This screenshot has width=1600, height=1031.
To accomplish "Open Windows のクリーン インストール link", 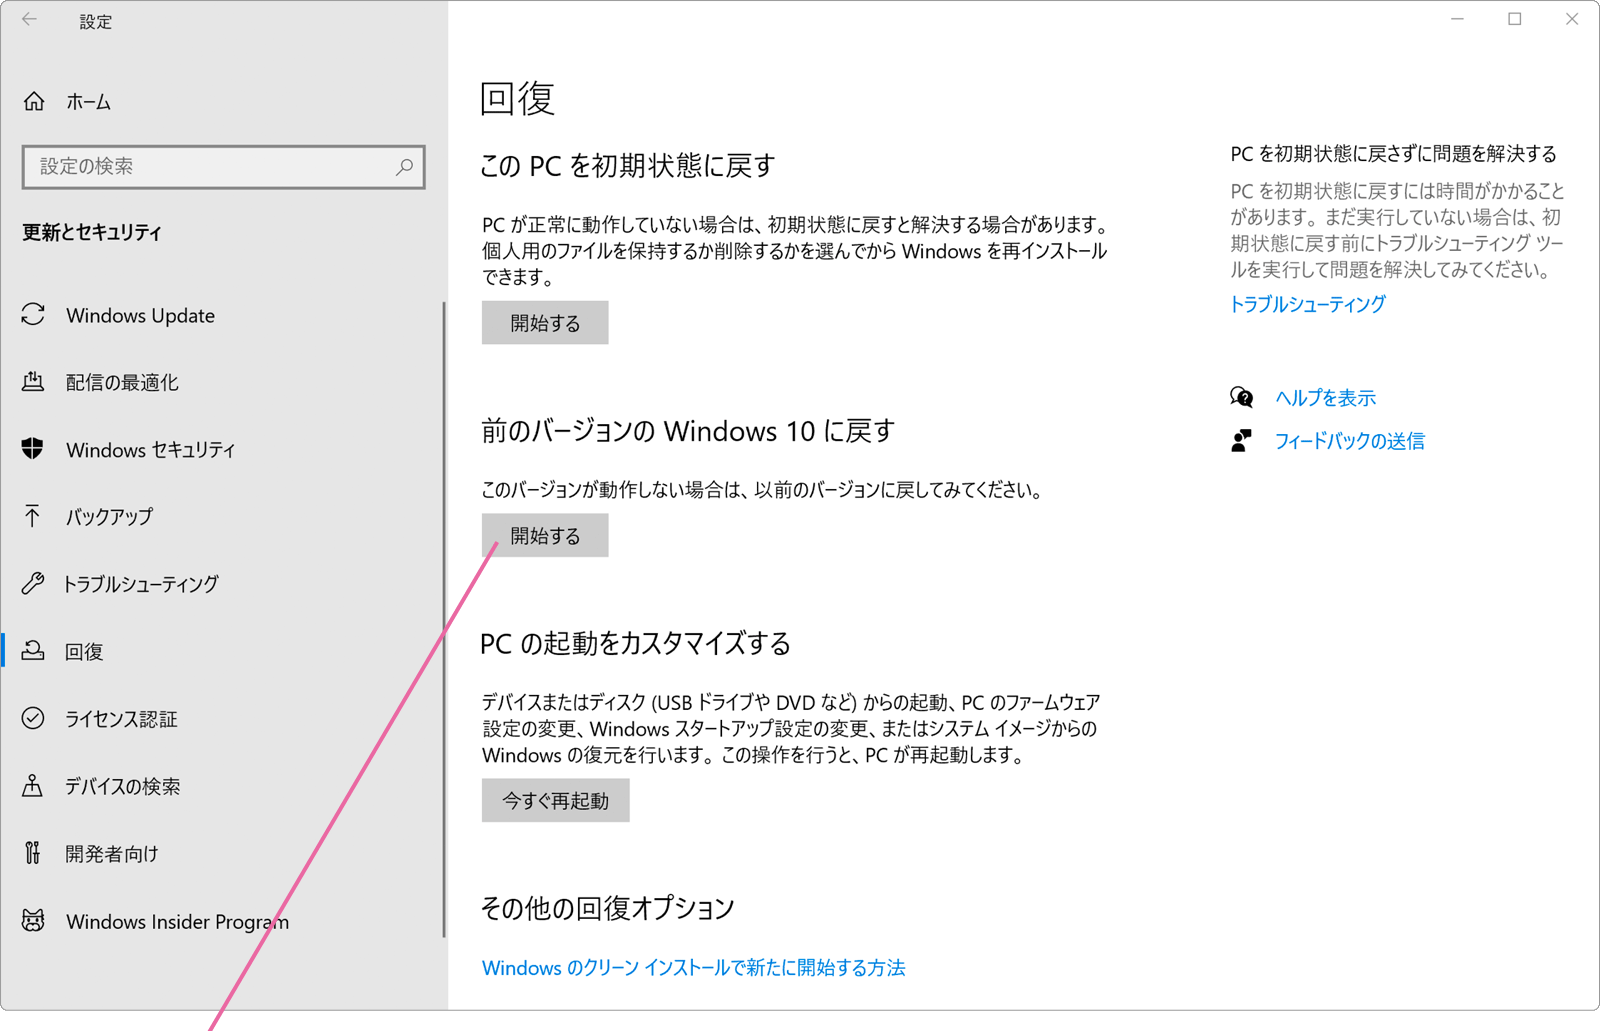I will (x=693, y=968).
